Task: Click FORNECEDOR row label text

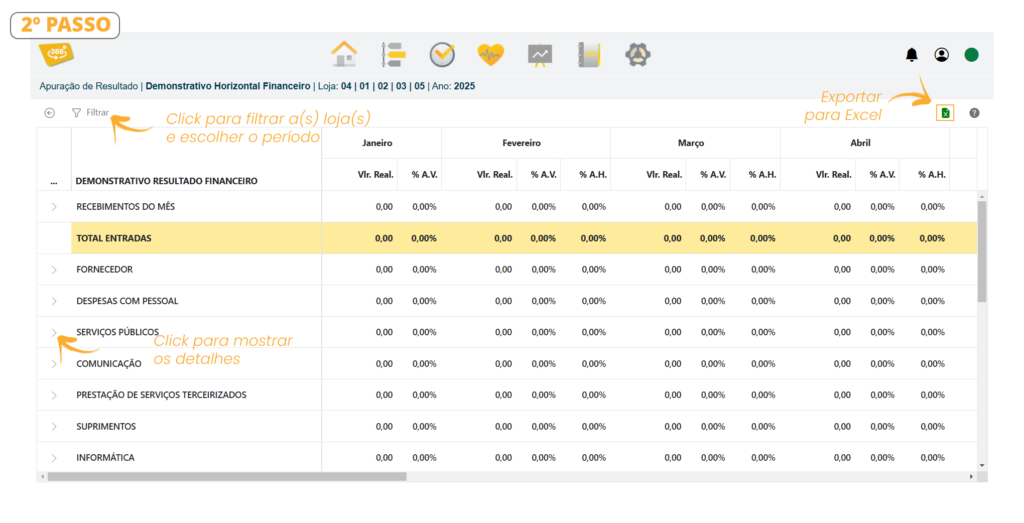Action: tap(104, 270)
